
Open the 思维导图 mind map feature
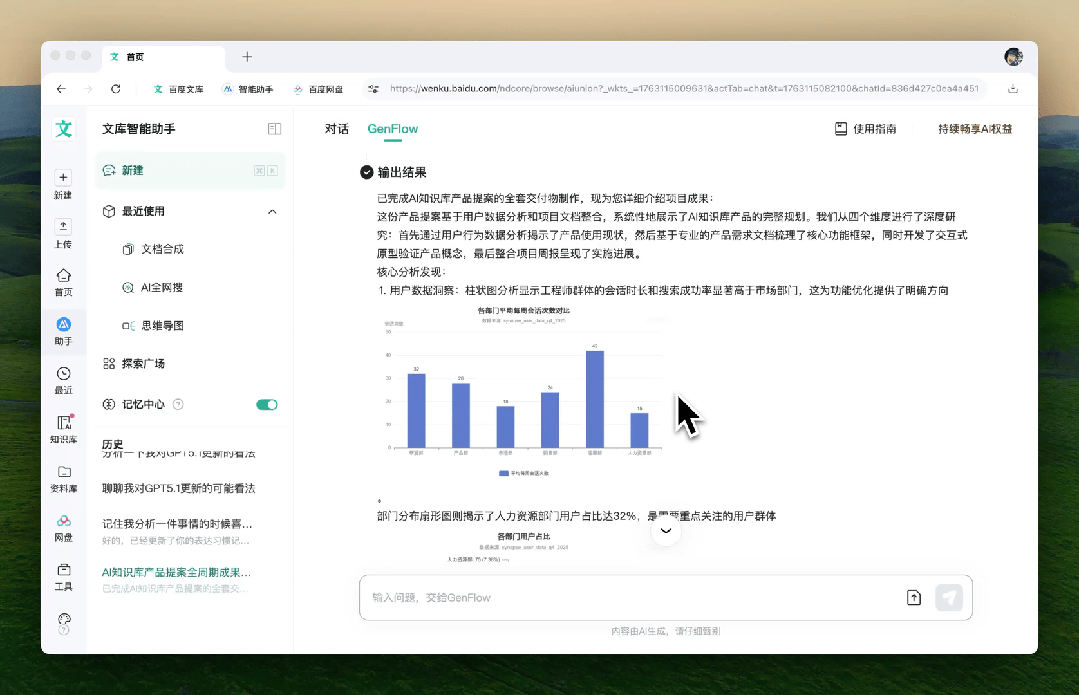(160, 325)
